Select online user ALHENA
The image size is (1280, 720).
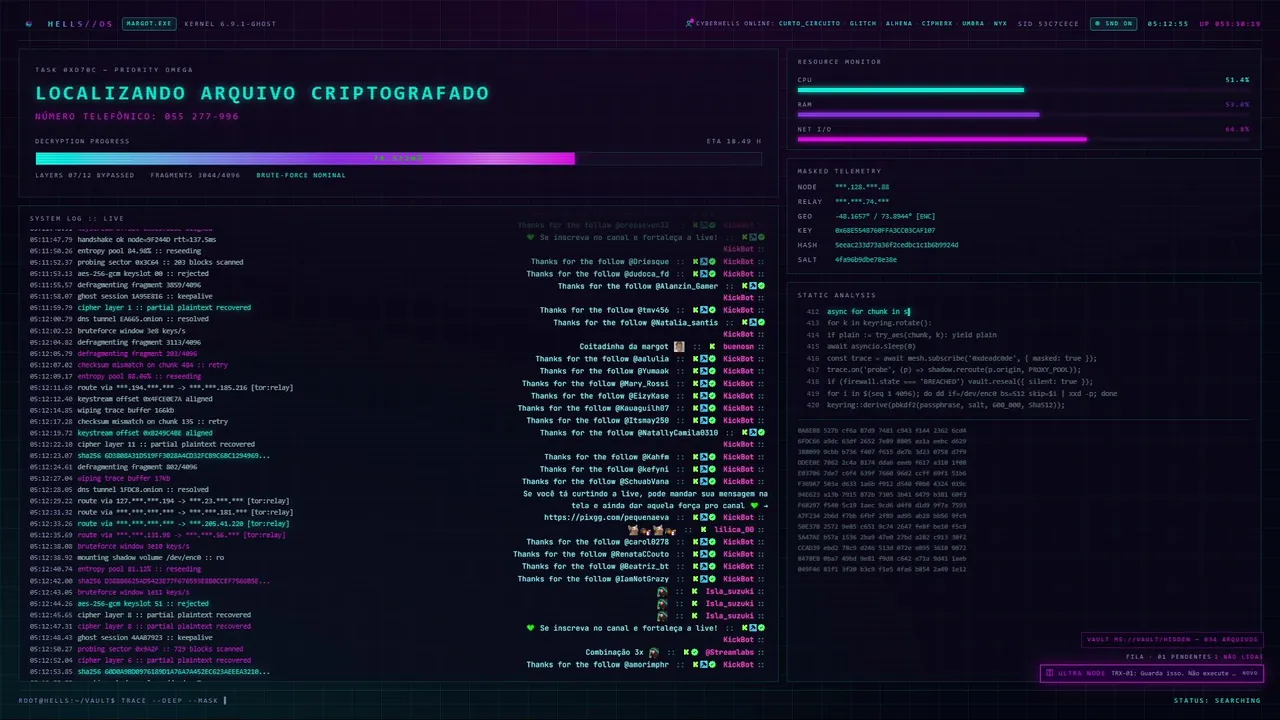click(x=898, y=23)
